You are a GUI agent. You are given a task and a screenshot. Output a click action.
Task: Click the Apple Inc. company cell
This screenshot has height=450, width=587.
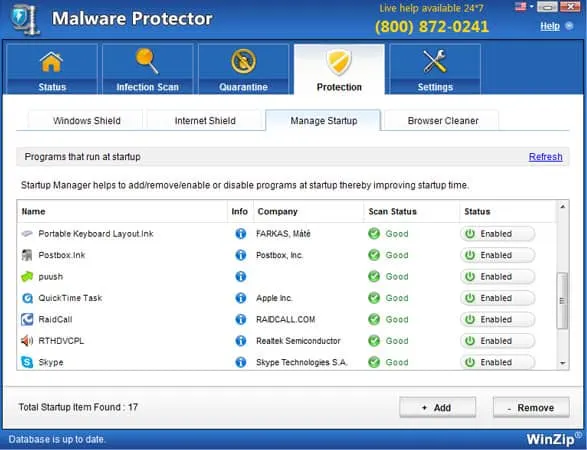(274, 298)
